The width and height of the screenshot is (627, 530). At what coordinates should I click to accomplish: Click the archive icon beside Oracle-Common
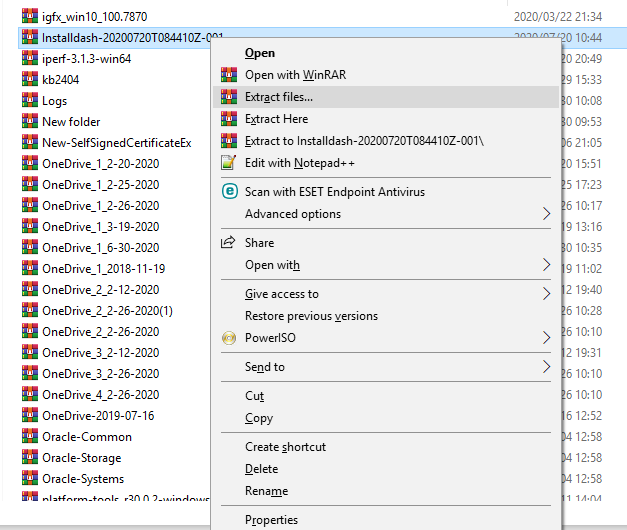point(30,436)
